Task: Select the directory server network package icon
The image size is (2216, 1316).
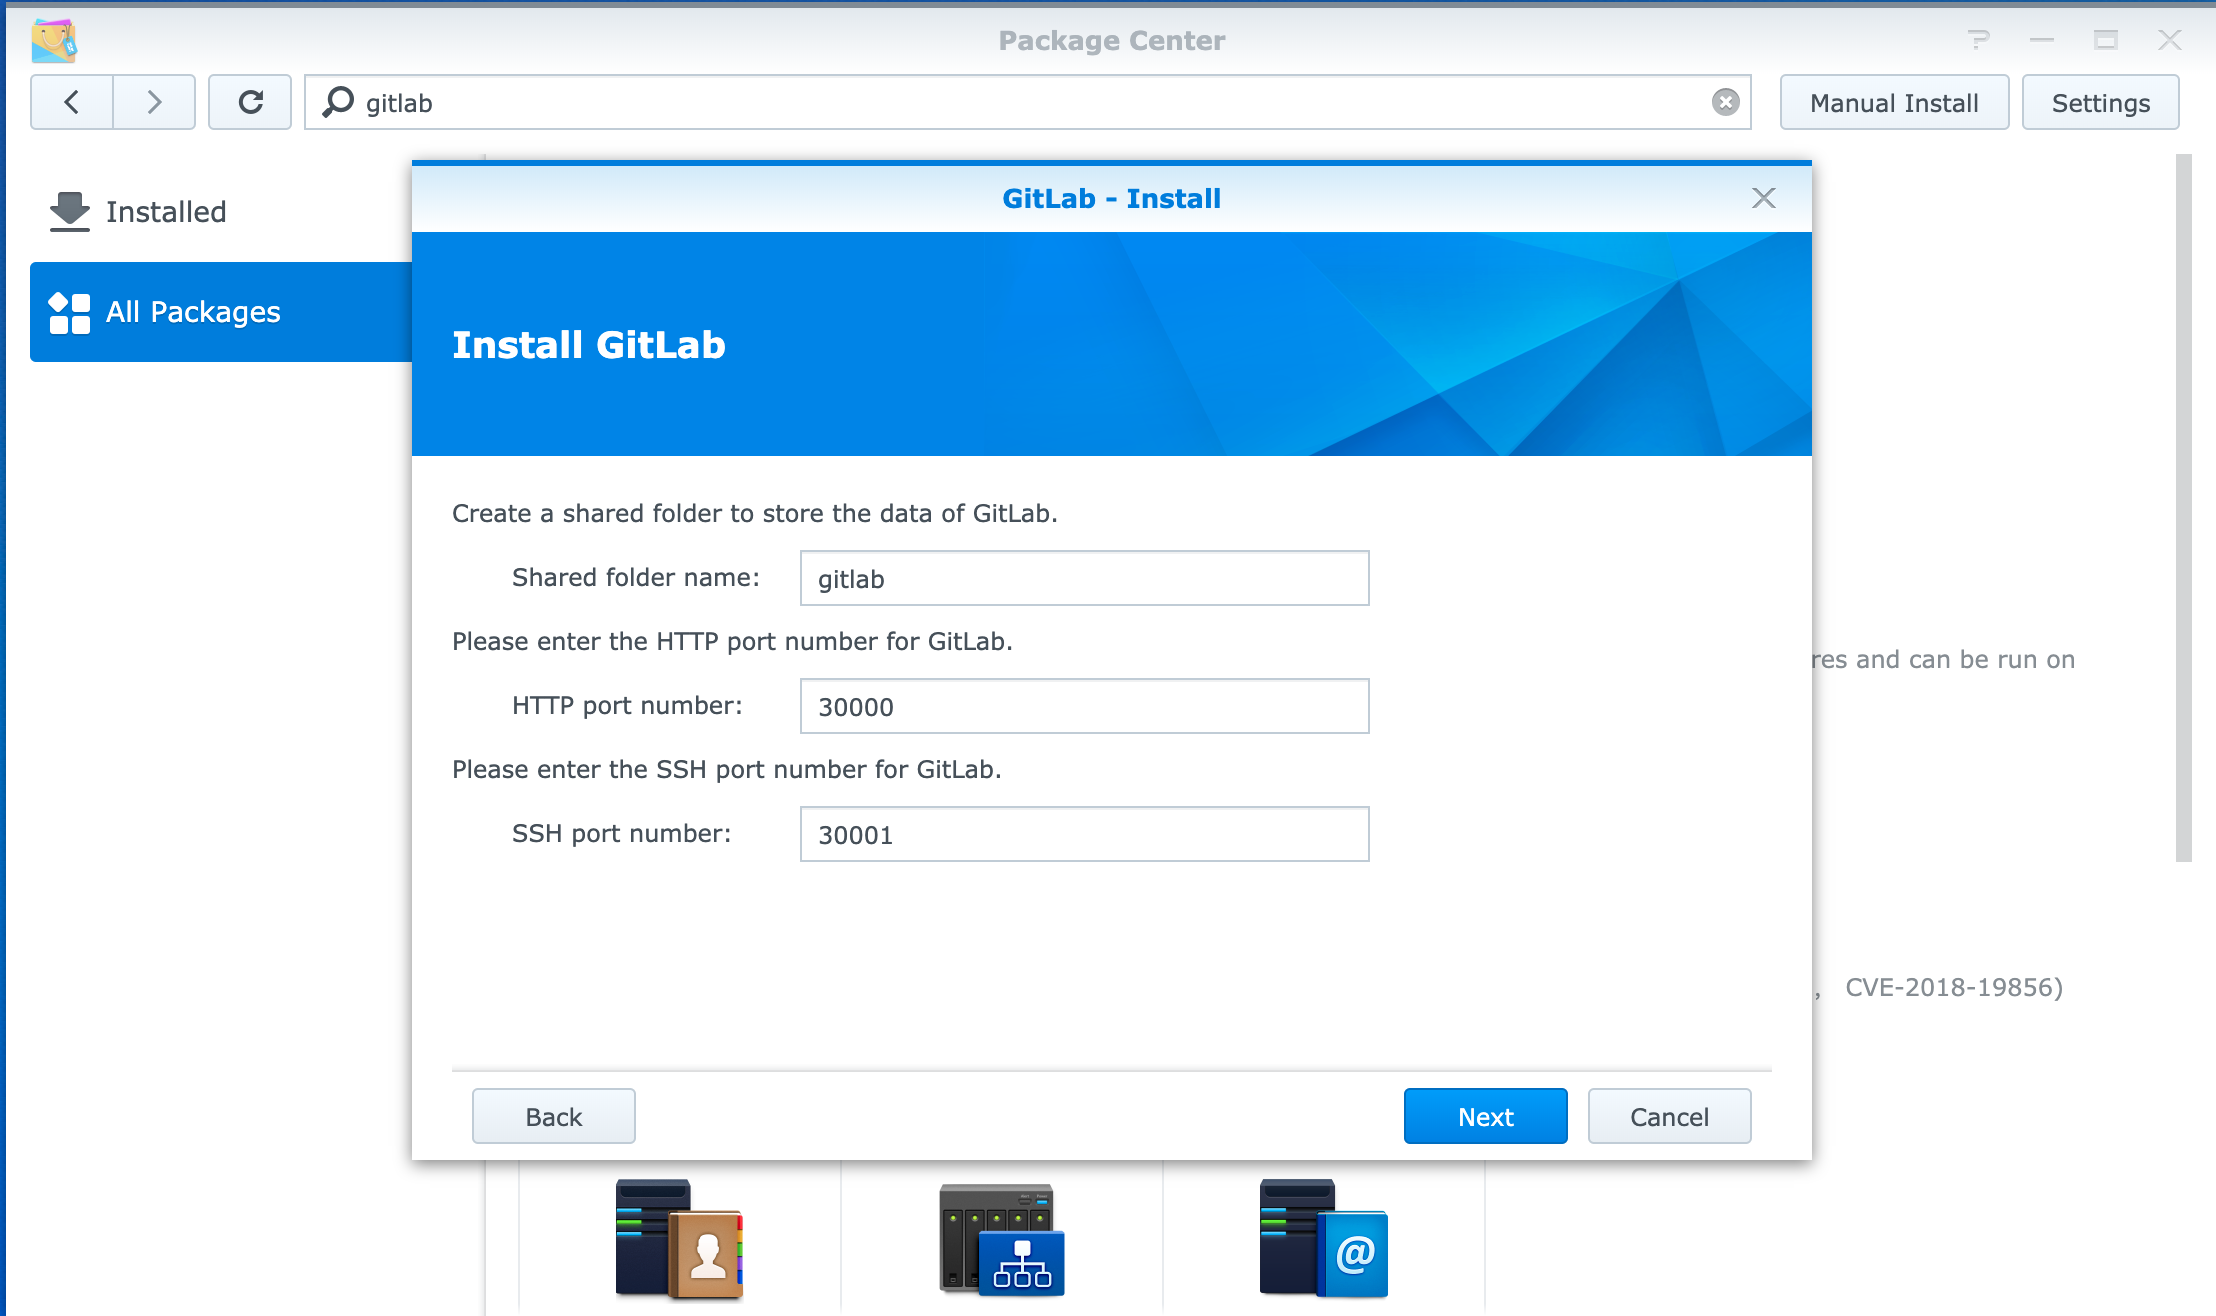Action: click(1001, 1239)
